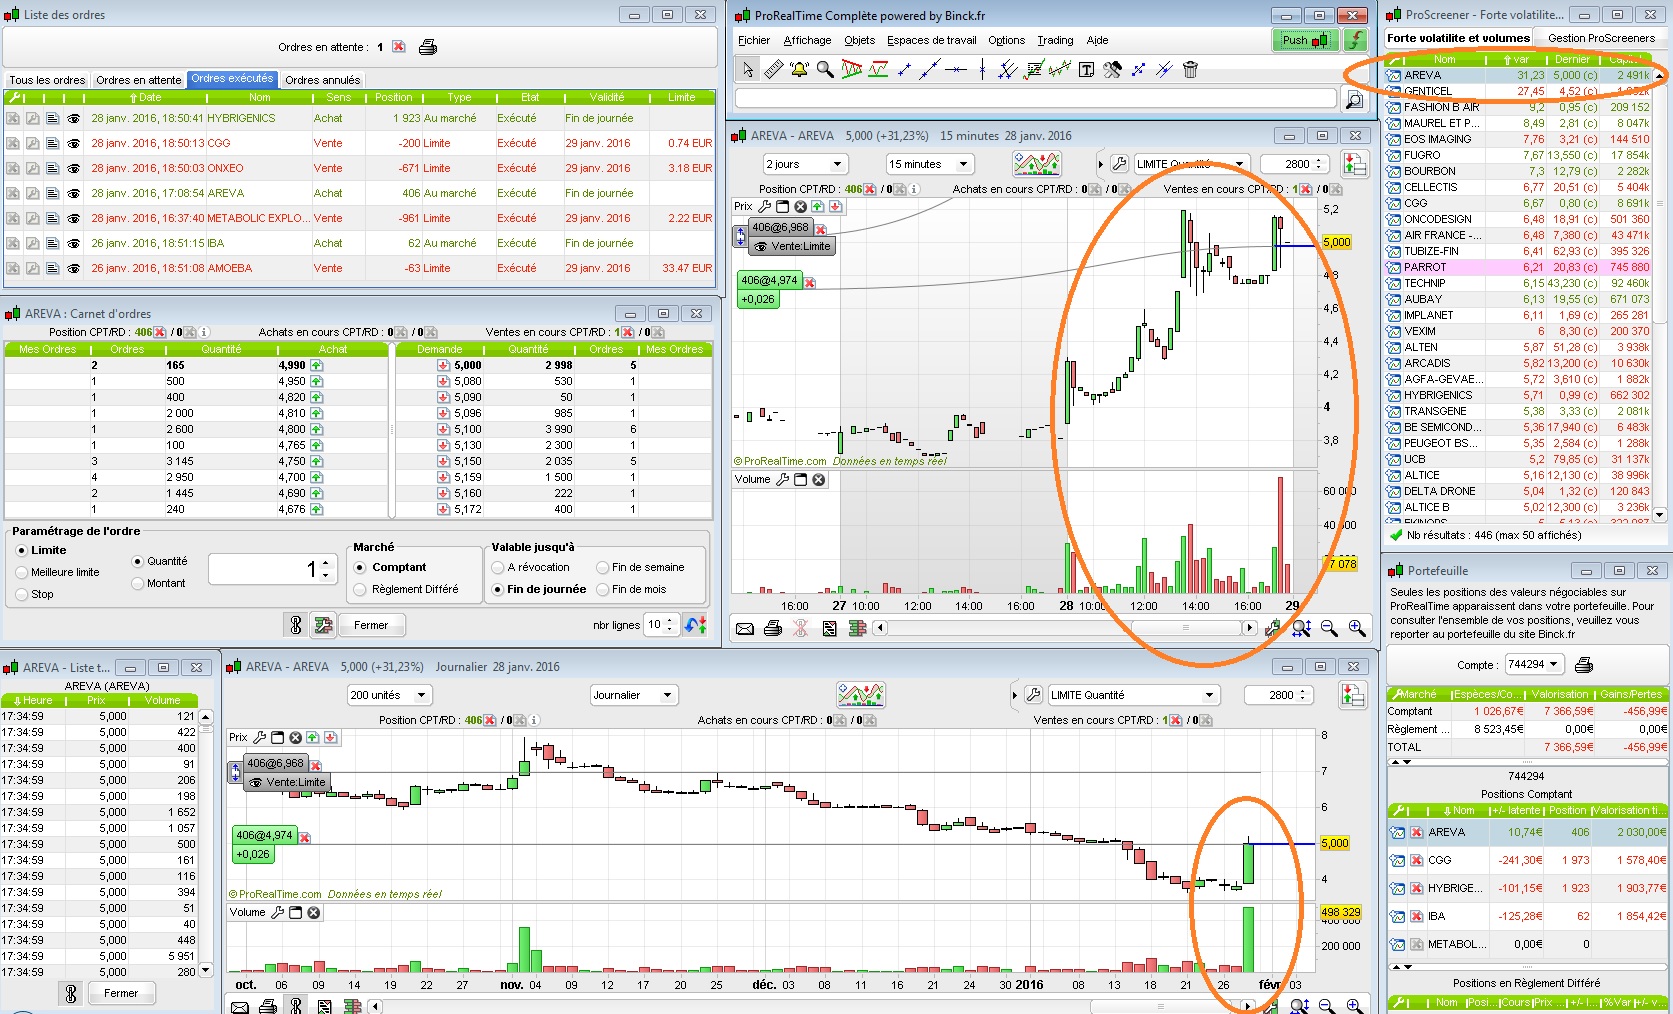Toggle eye icon on HYBRIGENICS order row

click(73, 118)
